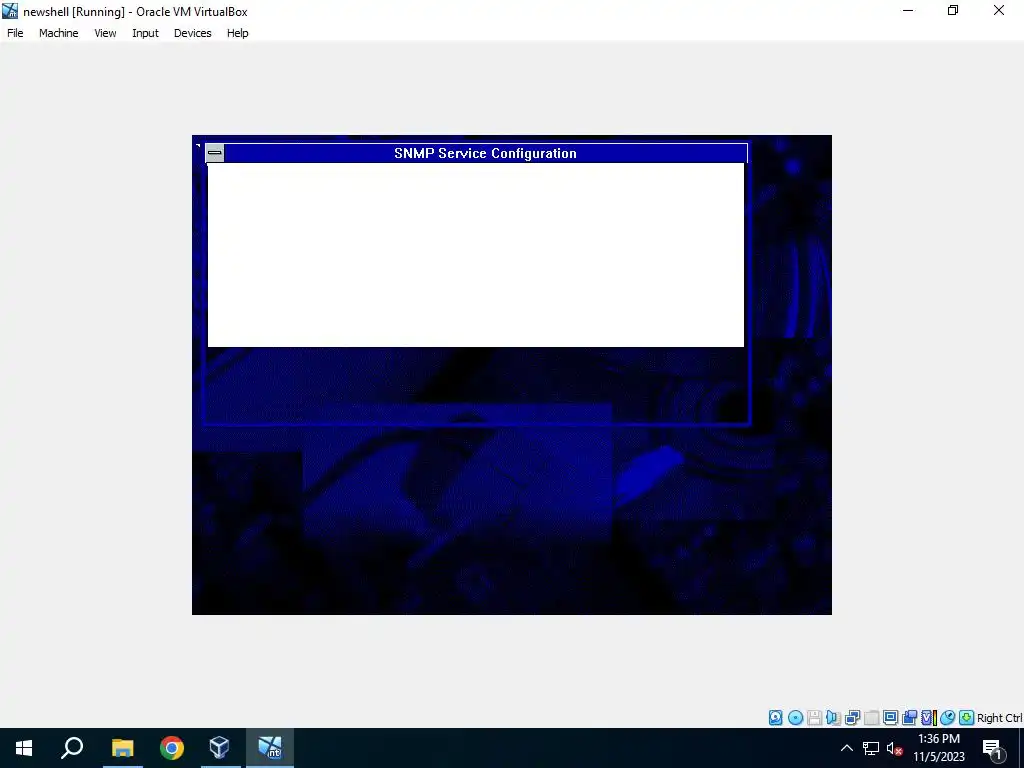
Task: Click the floppy disk indicator
Action: [x=814, y=718]
